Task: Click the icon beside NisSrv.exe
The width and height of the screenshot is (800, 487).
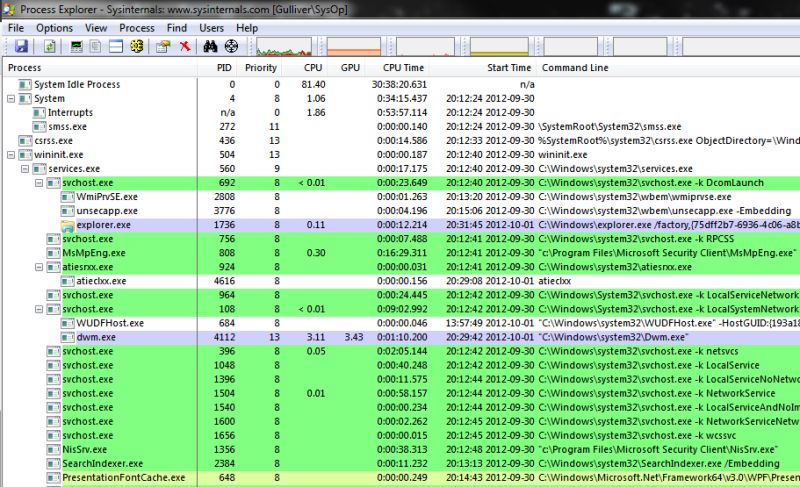Action: pyautogui.click(x=53, y=450)
